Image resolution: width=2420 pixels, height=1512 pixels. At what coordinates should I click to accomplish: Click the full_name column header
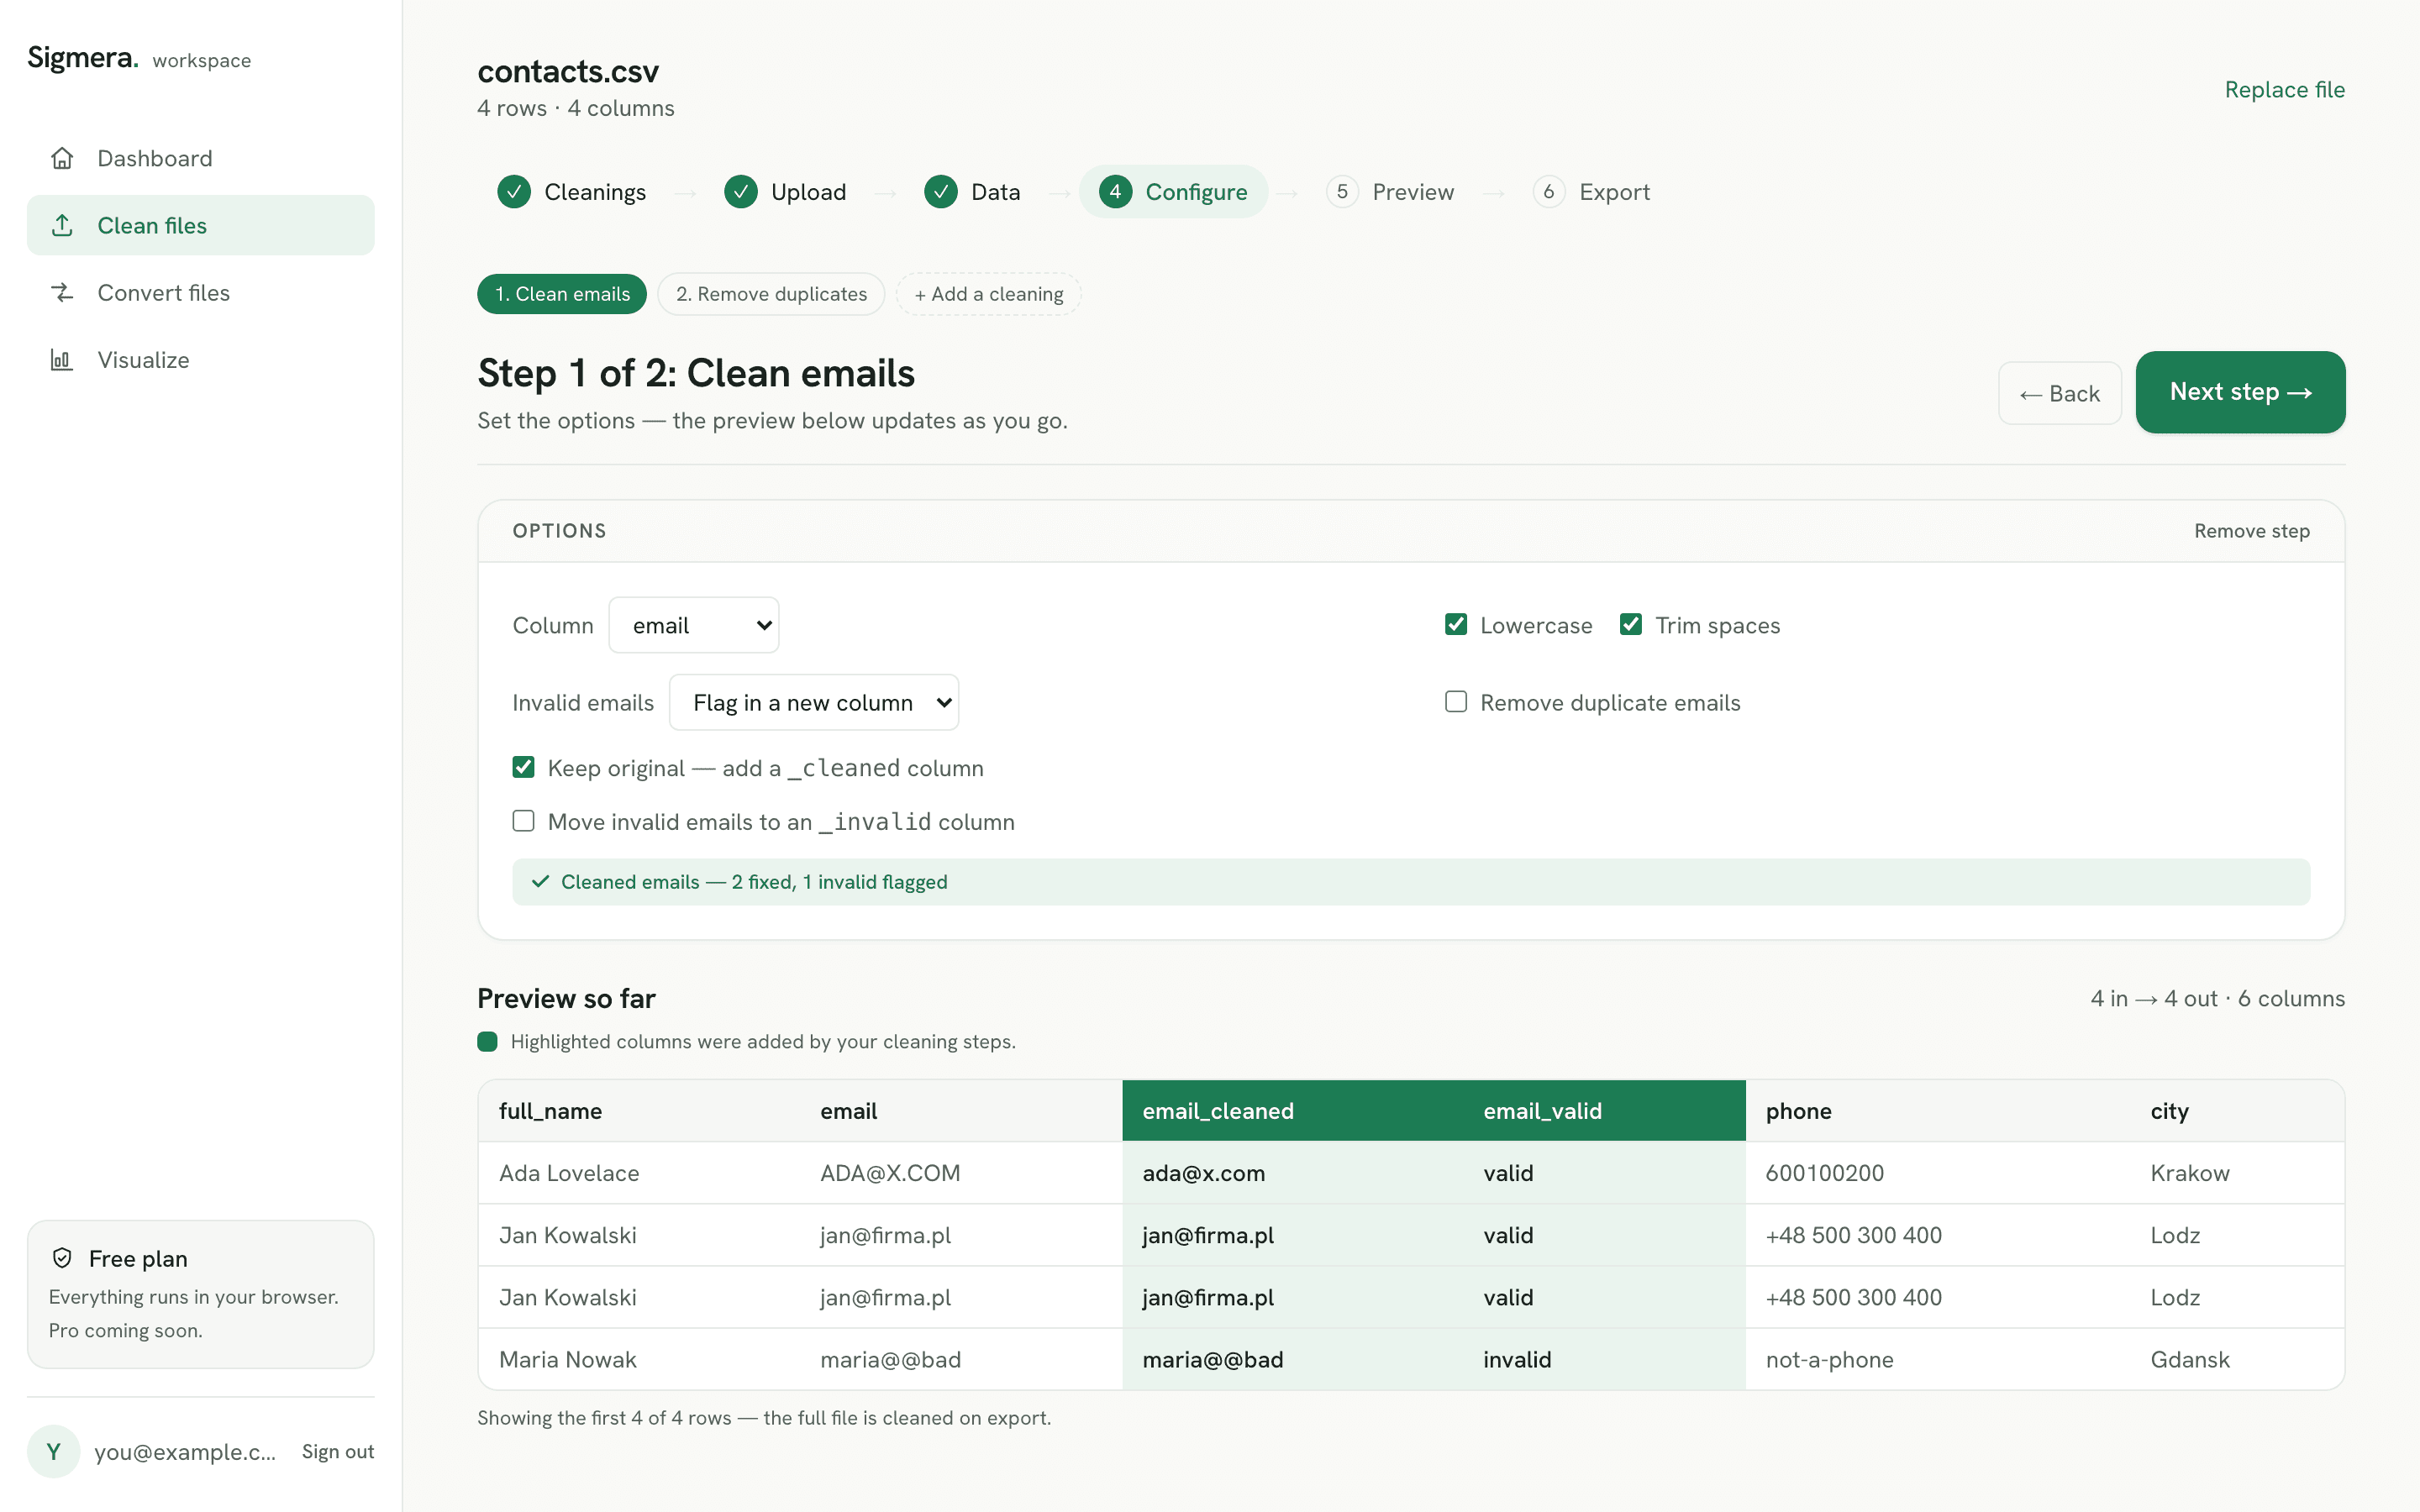click(x=640, y=1111)
